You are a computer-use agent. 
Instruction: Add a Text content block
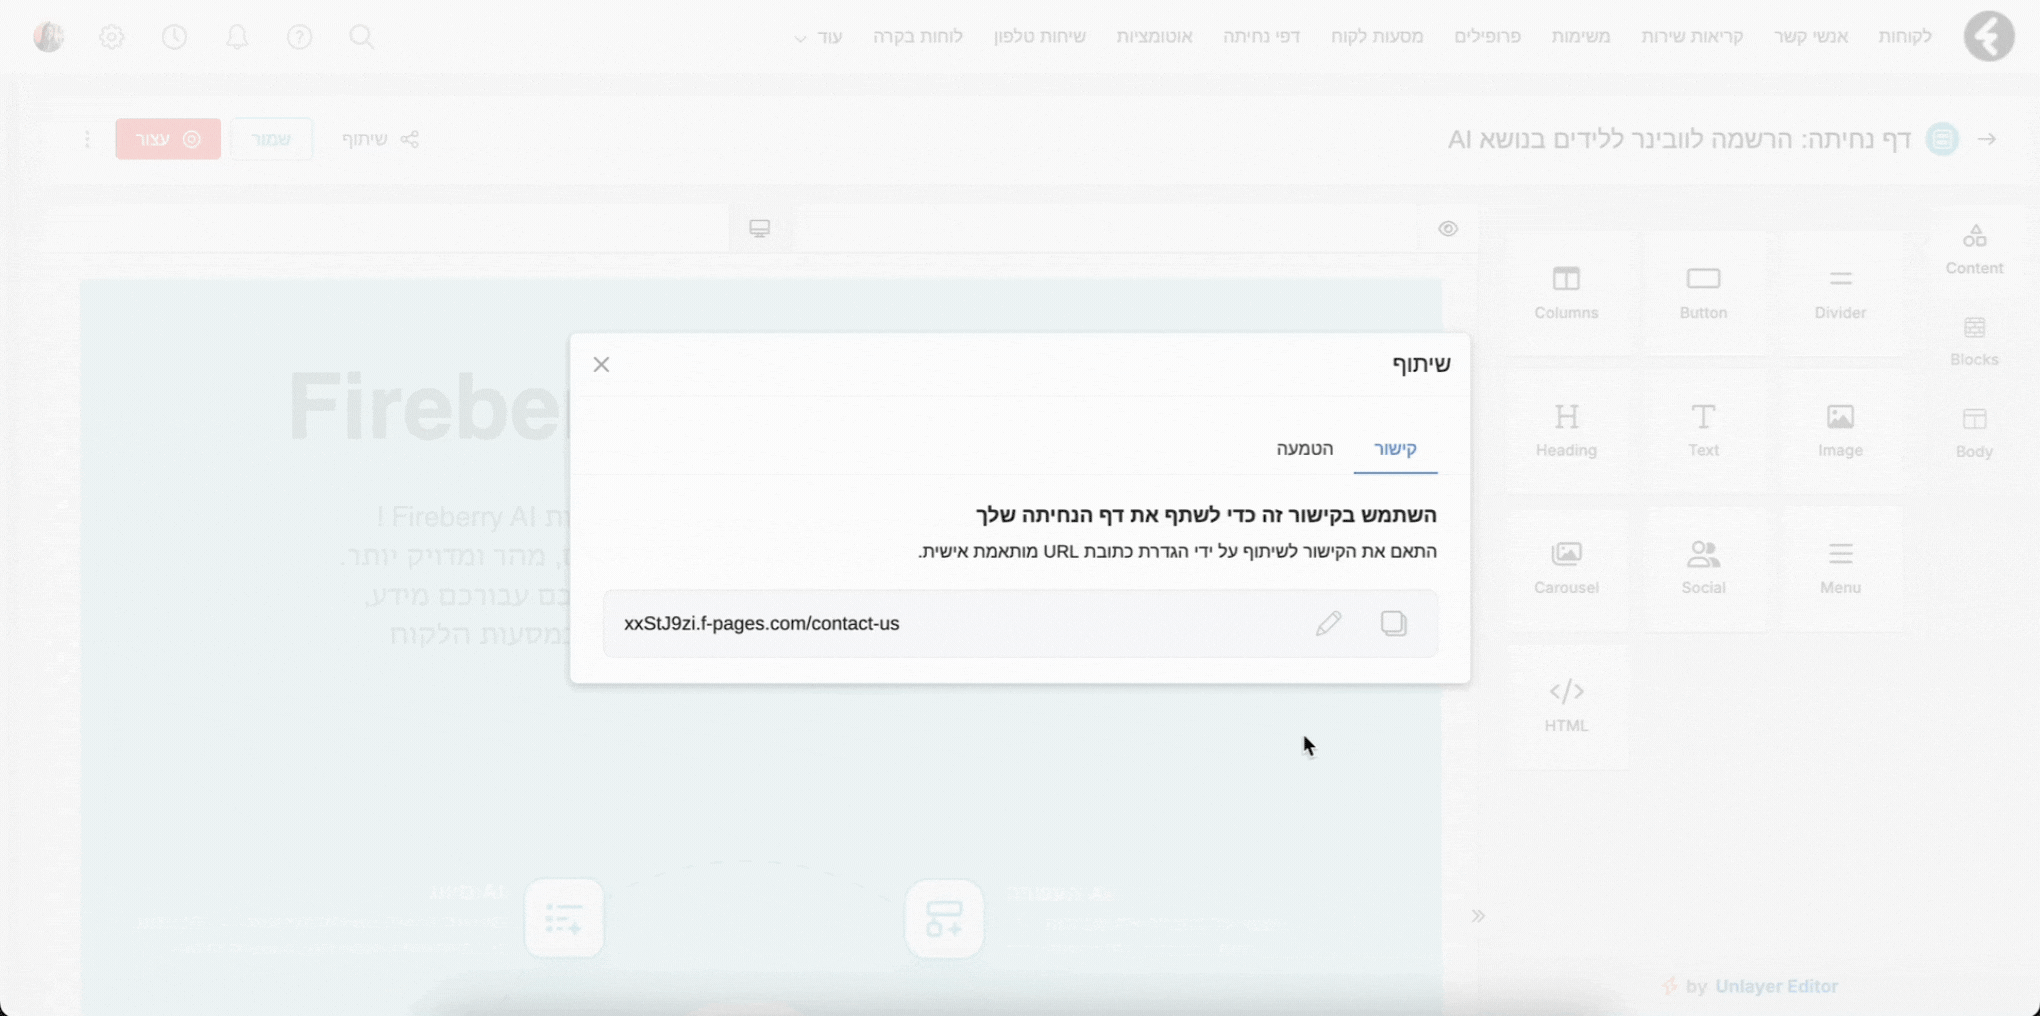(1703, 431)
